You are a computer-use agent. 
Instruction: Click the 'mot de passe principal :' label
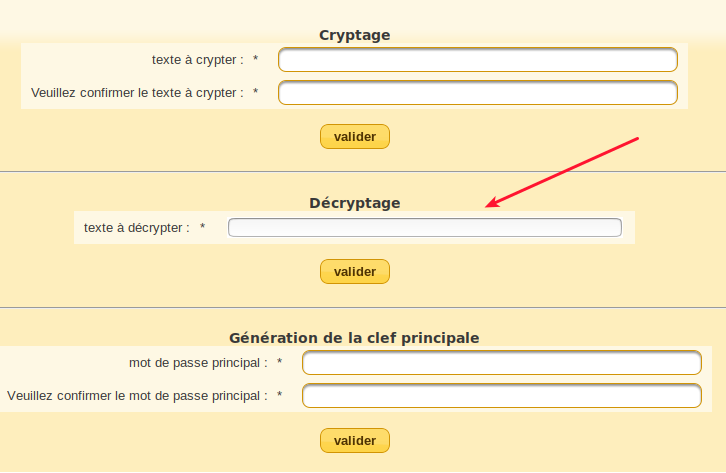tap(198, 363)
